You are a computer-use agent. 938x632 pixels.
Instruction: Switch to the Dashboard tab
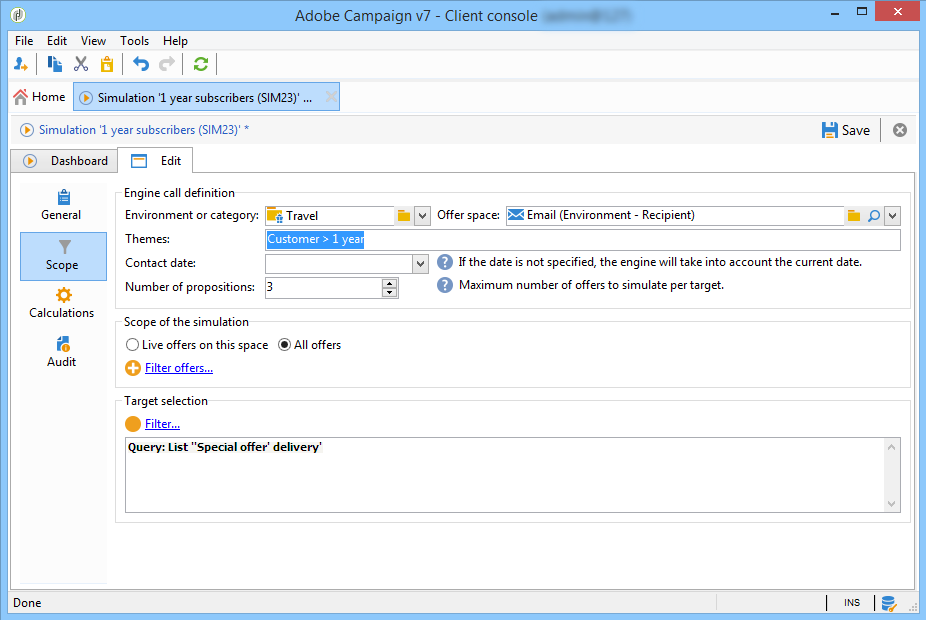click(65, 161)
